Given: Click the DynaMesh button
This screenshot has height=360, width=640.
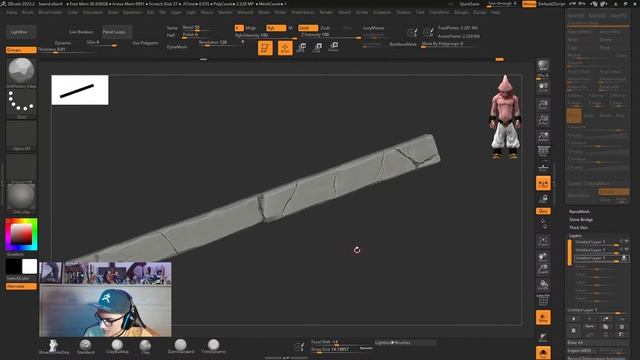Looking at the screenshot, I should pos(177,47).
